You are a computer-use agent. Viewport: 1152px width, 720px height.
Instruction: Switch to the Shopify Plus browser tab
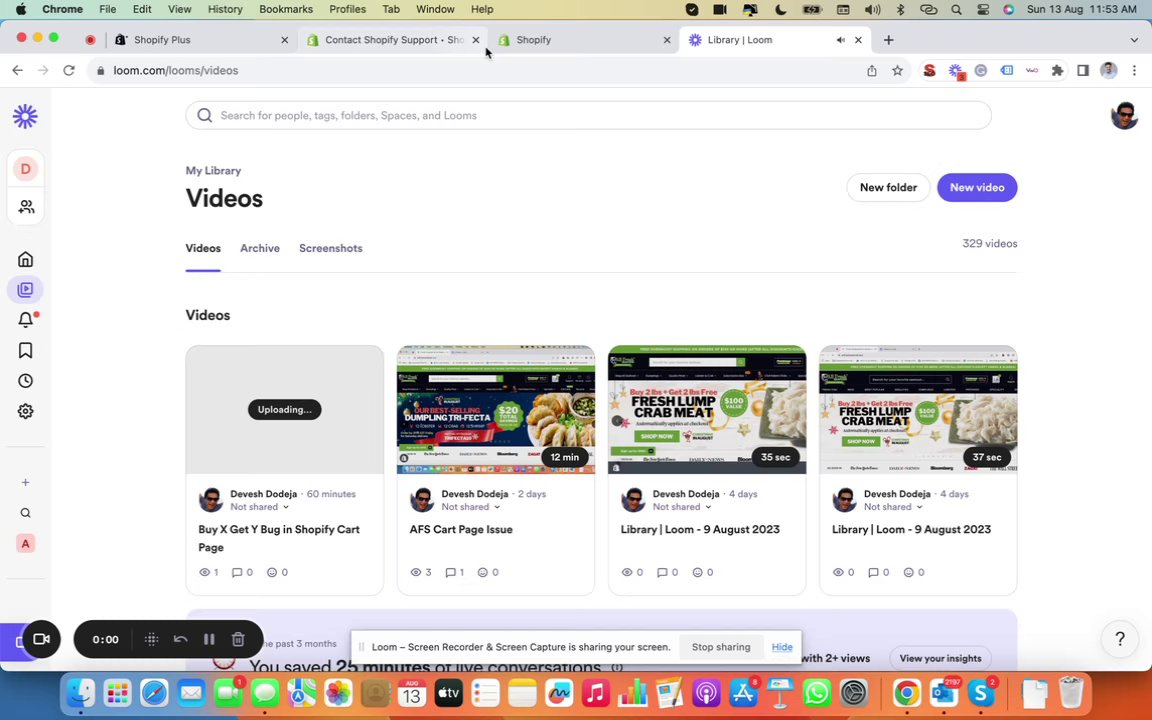(202, 40)
